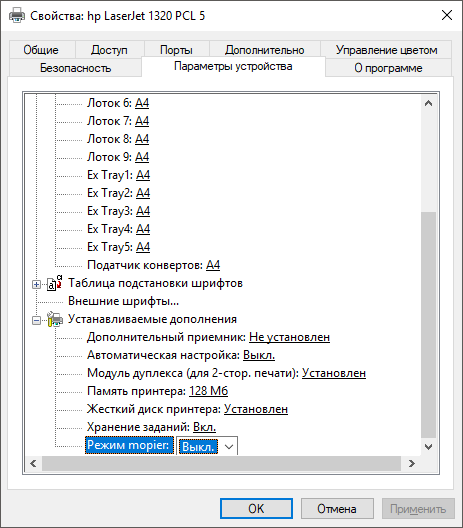Click the vertical scrollbar down arrow
This screenshot has width=463, height=528.
(x=428, y=447)
